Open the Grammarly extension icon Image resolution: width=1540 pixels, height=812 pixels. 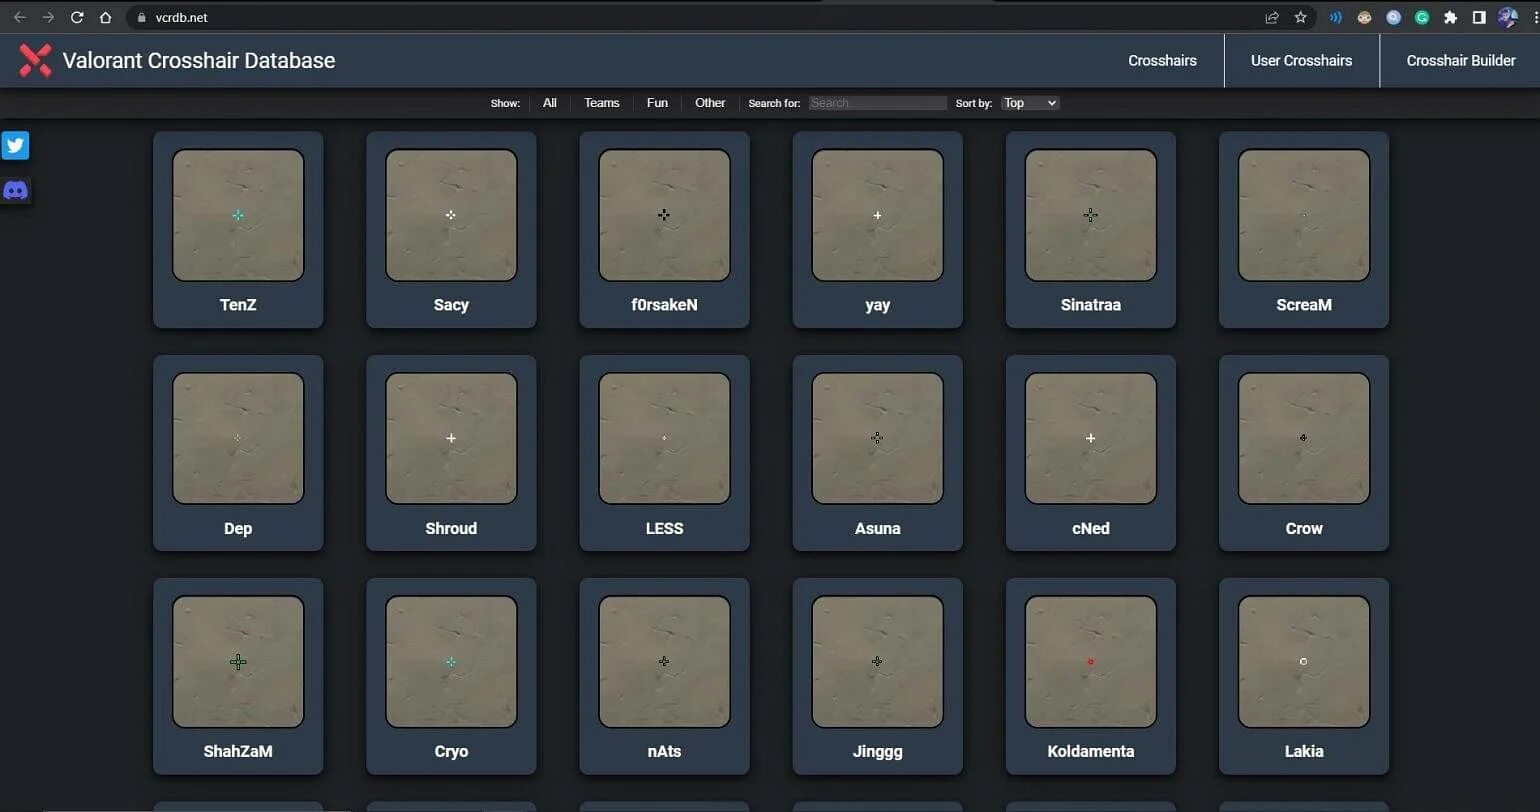[x=1422, y=17]
